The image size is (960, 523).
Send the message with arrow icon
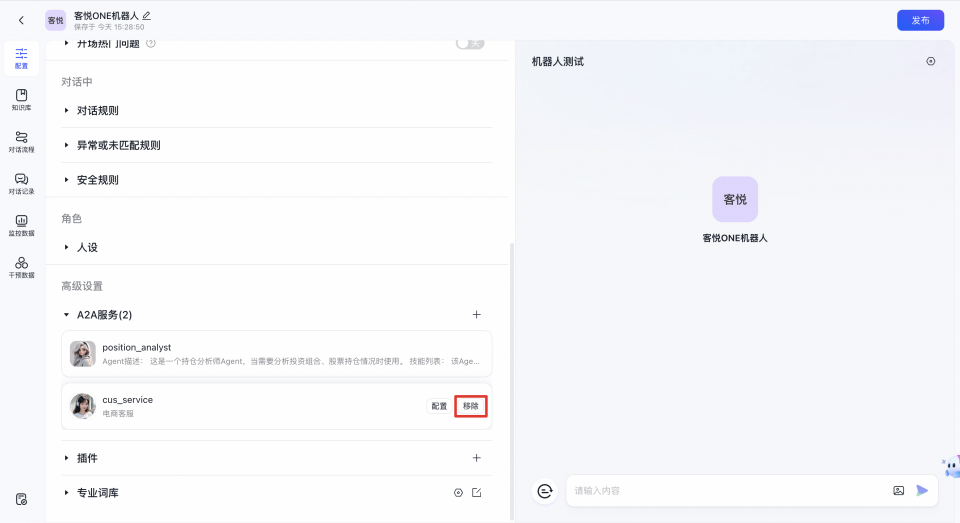tap(922, 491)
